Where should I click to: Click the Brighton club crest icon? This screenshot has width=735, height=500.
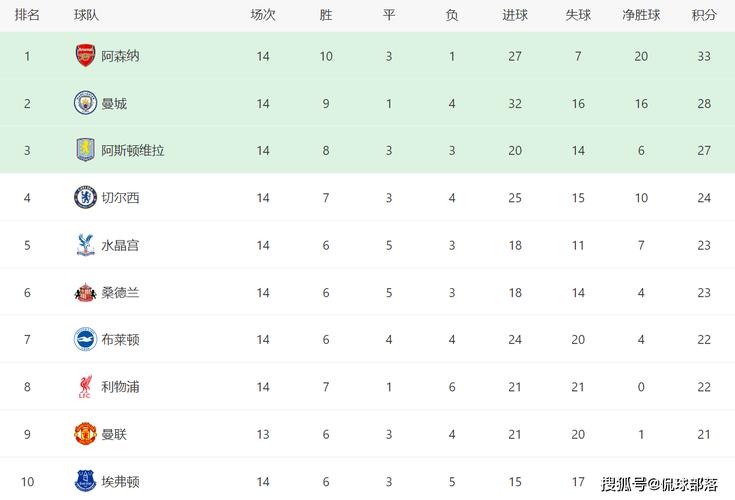coord(85,339)
